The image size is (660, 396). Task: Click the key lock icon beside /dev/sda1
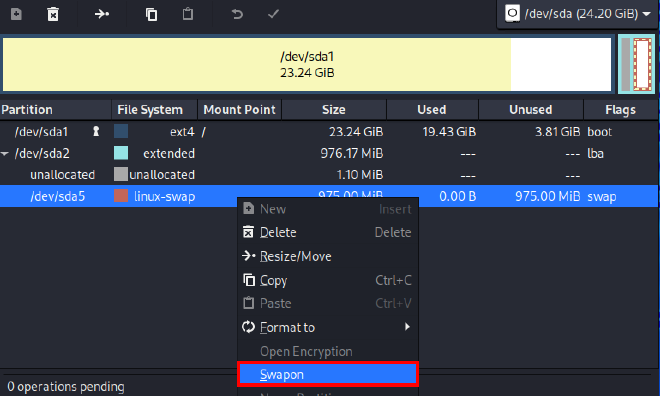[x=96, y=132]
